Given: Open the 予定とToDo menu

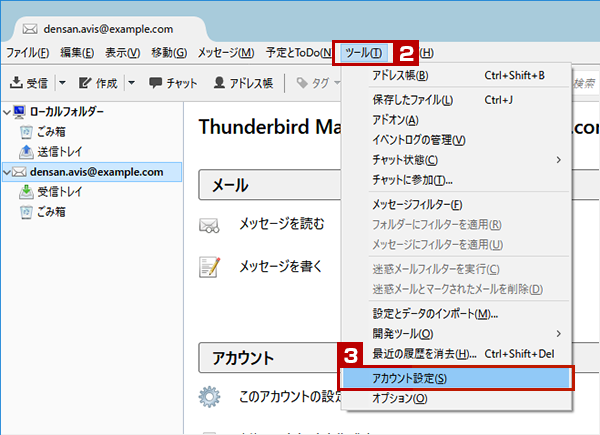Looking at the screenshot, I should tap(298, 52).
